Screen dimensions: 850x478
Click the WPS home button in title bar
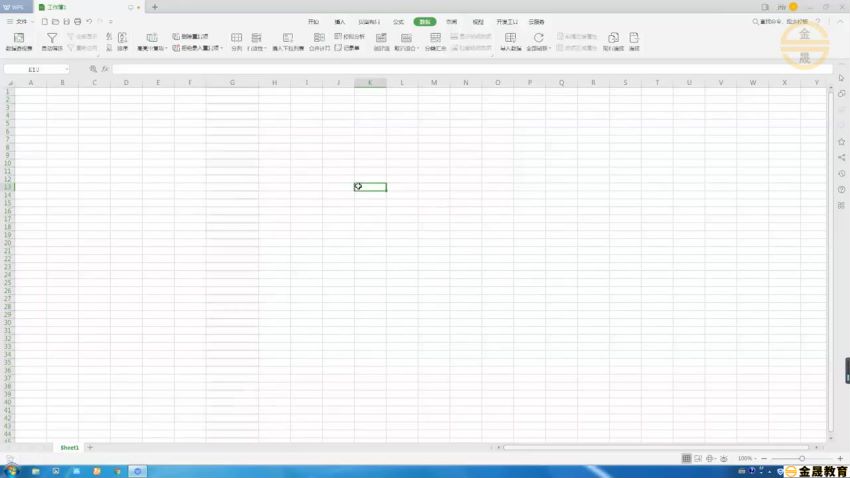coord(15,7)
